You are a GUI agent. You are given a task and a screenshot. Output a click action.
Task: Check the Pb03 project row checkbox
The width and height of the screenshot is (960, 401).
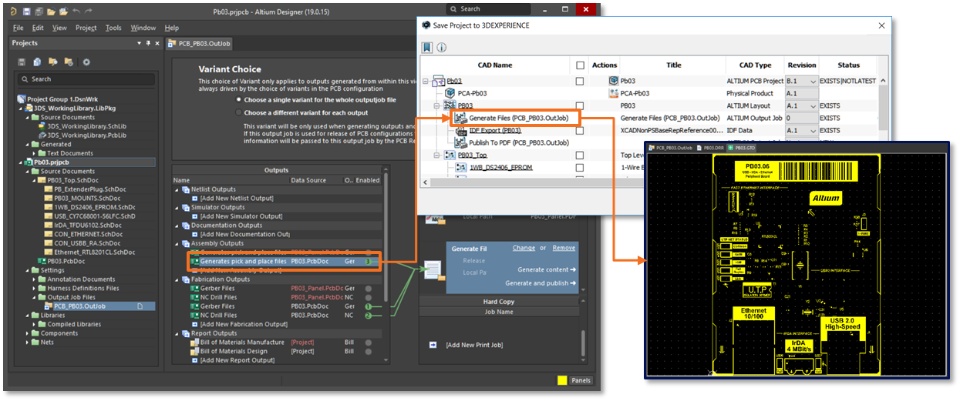pyautogui.click(x=580, y=80)
